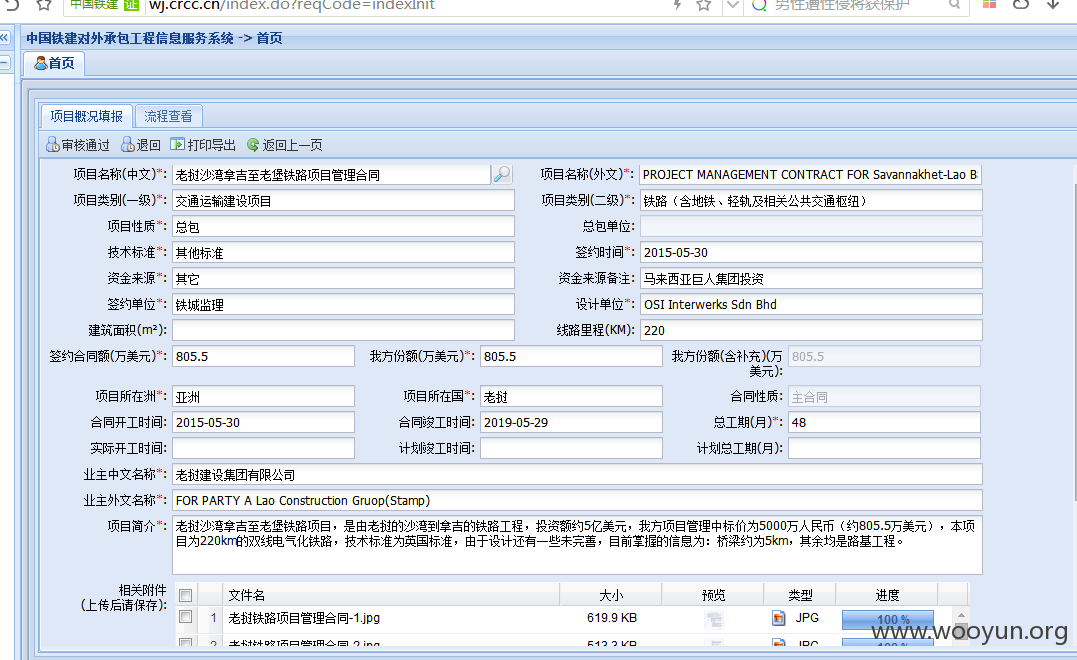Click the 线路里程(KM) field
Image resolution: width=1077 pixels, height=660 pixels.
point(810,330)
